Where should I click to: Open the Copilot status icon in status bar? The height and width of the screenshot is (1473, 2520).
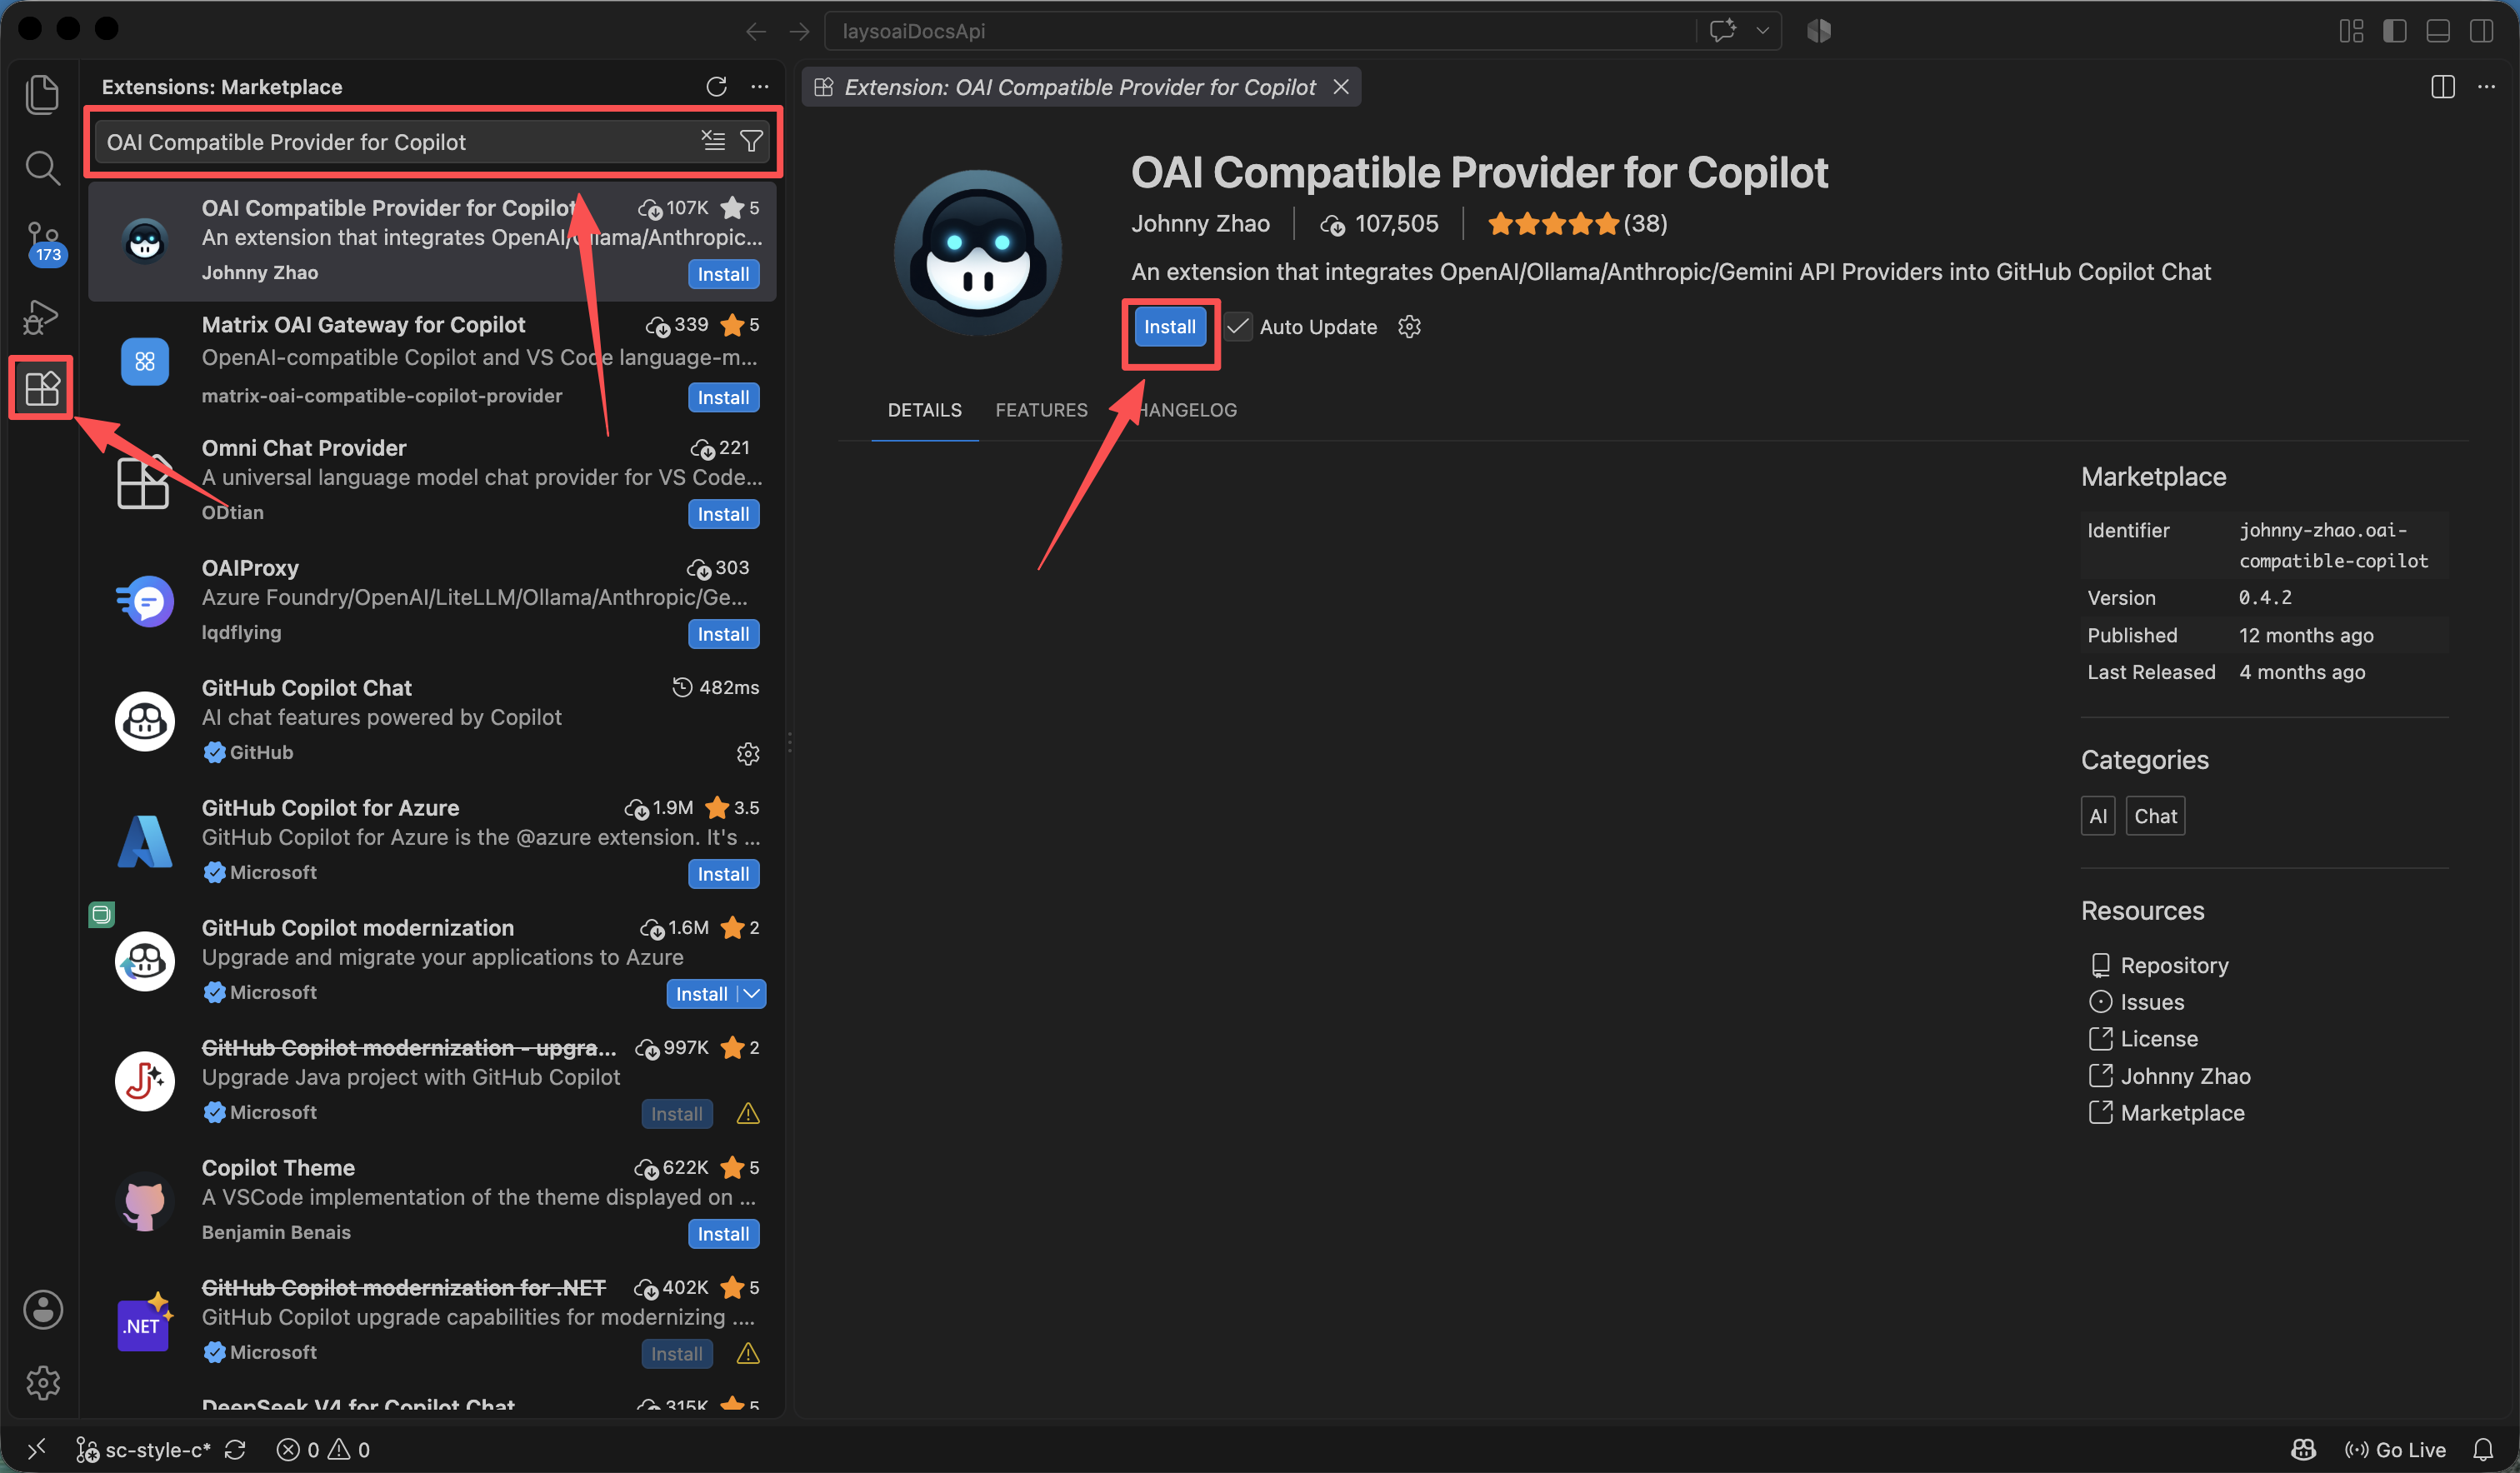pyautogui.click(x=2304, y=1449)
